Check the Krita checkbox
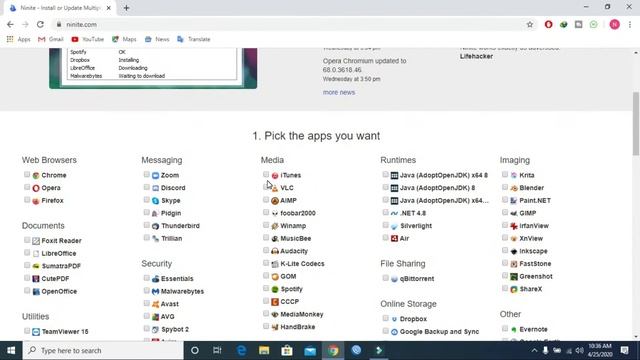Image resolution: width=640 pixels, height=360 pixels. pos(505,175)
